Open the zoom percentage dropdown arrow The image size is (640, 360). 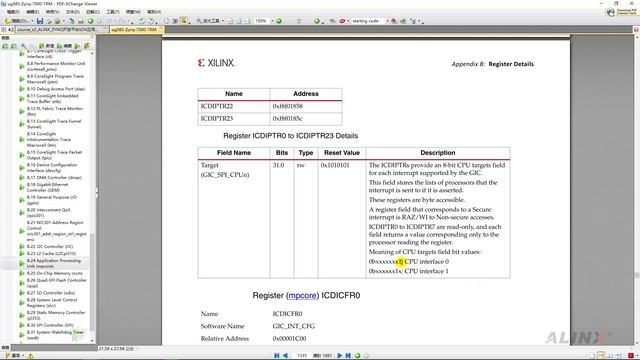pos(272,21)
